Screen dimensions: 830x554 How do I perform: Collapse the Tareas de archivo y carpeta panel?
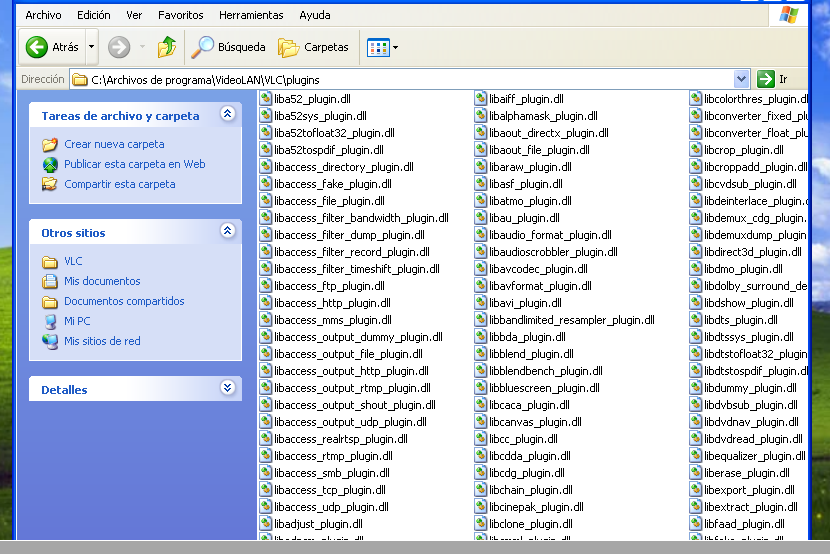click(x=227, y=115)
